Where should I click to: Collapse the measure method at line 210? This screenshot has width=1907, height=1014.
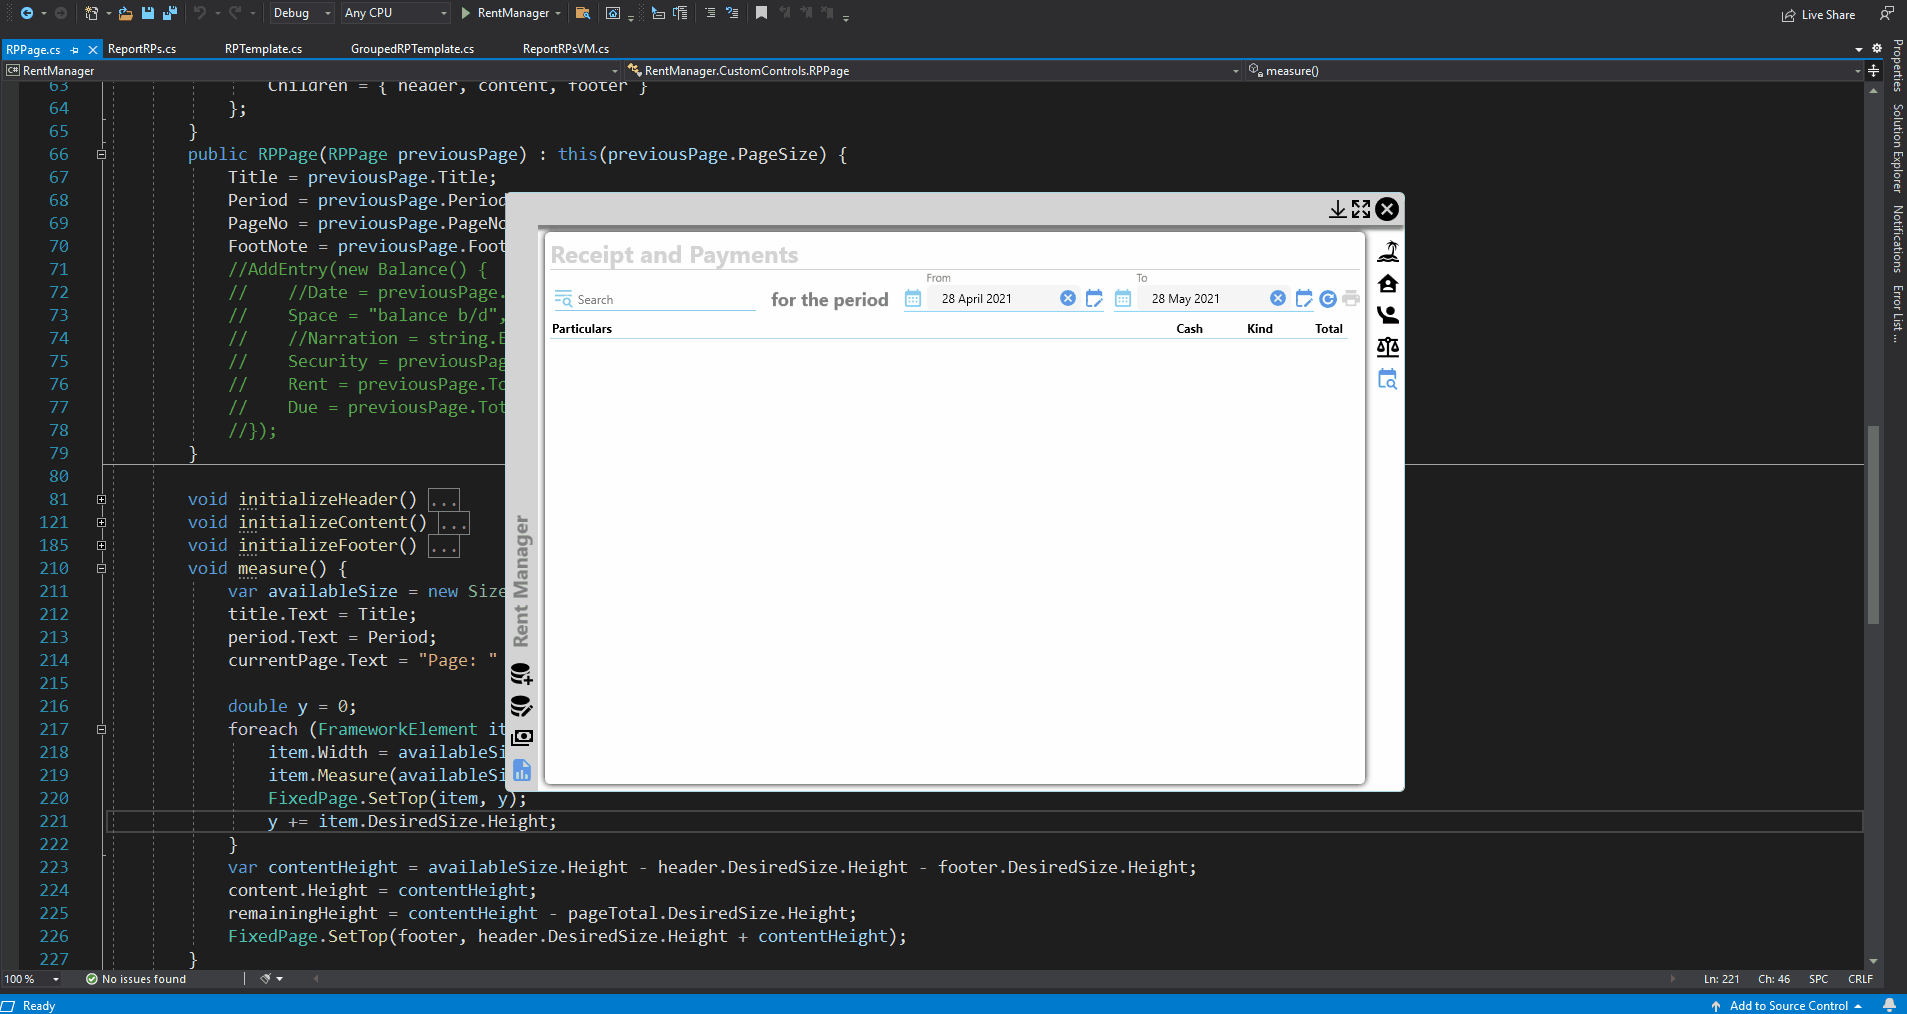[101, 568]
